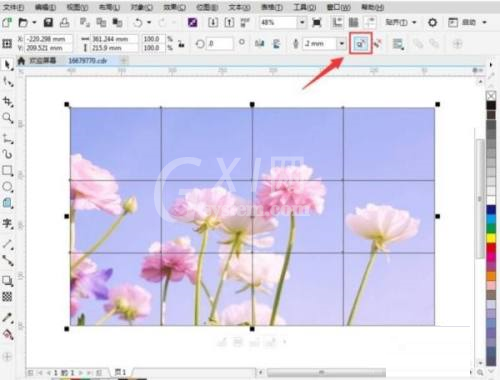Switch to the 16679770.cdr document tab
Viewport: 500px width, 380px height.
coord(87,60)
